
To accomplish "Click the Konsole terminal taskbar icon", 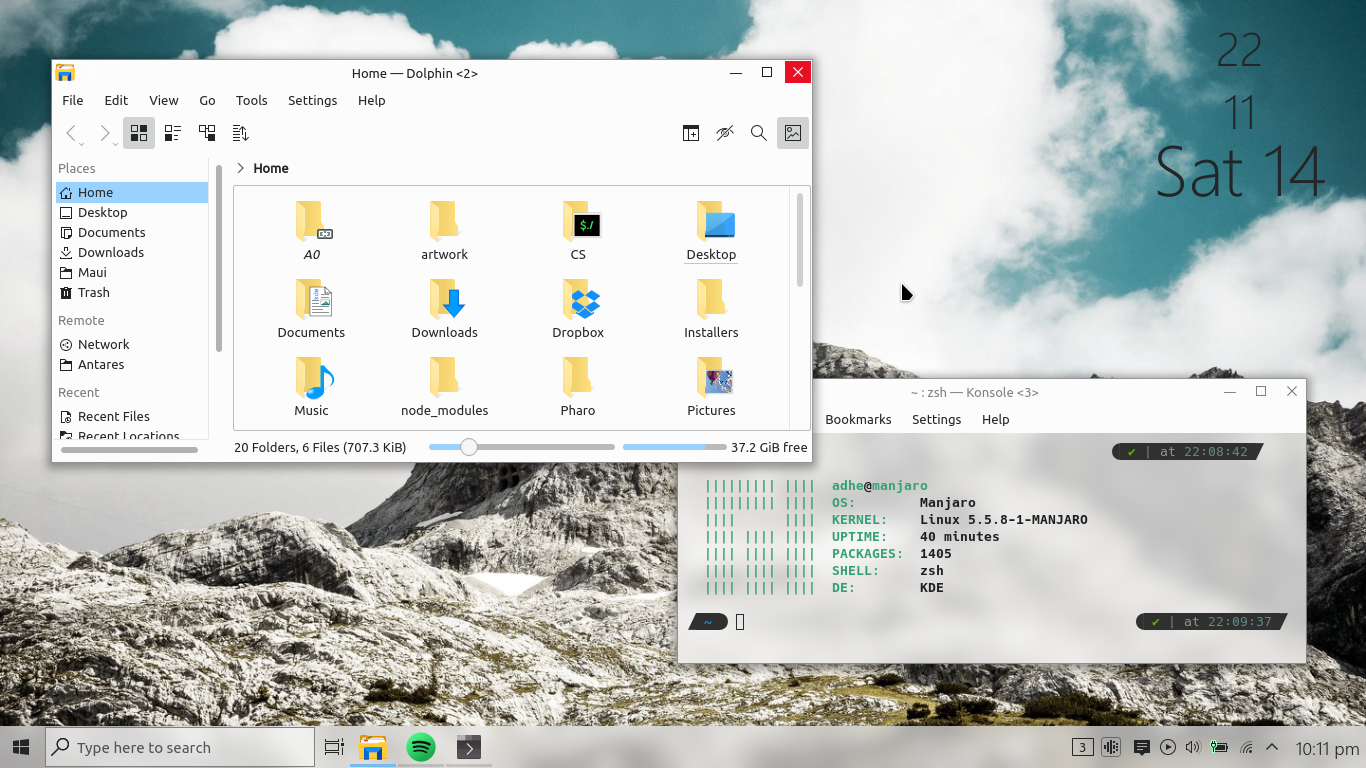I will 469,747.
